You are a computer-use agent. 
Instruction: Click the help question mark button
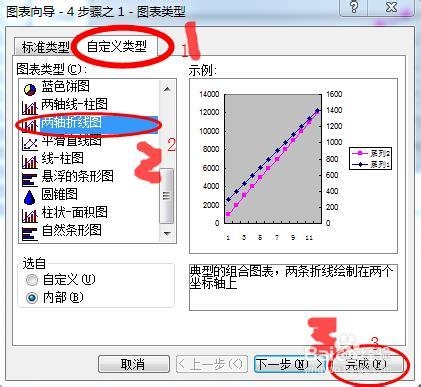[x=354, y=7]
